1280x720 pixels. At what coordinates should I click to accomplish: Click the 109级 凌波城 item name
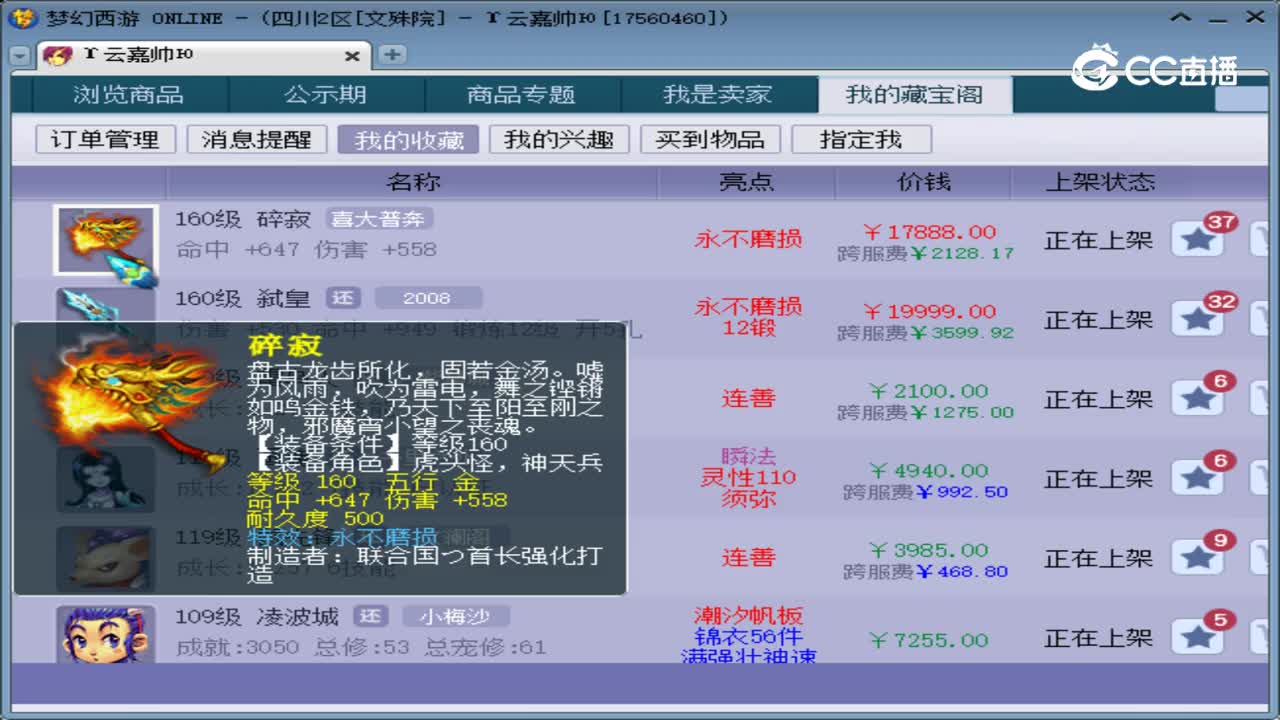[257, 617]
